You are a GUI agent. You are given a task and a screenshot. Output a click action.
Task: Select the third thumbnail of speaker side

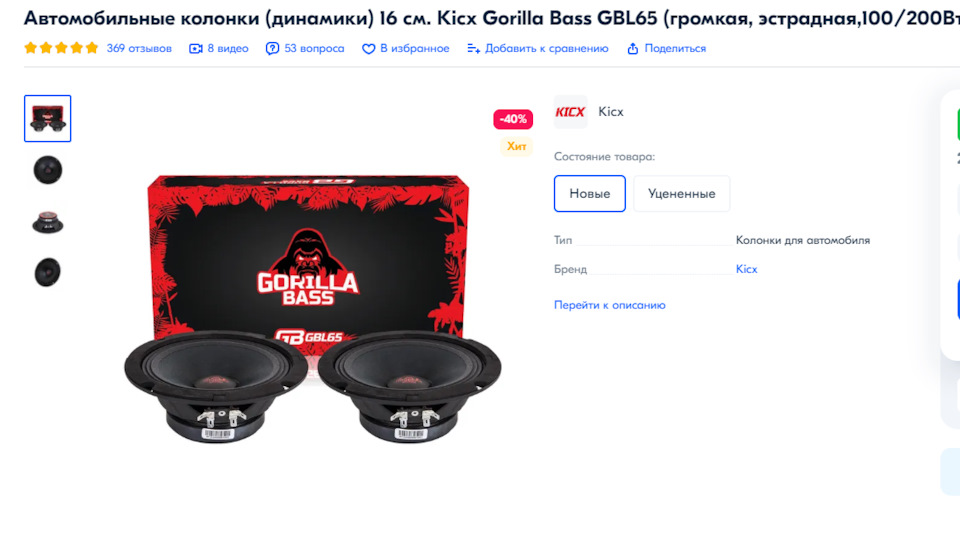click(x=48, y=222)
